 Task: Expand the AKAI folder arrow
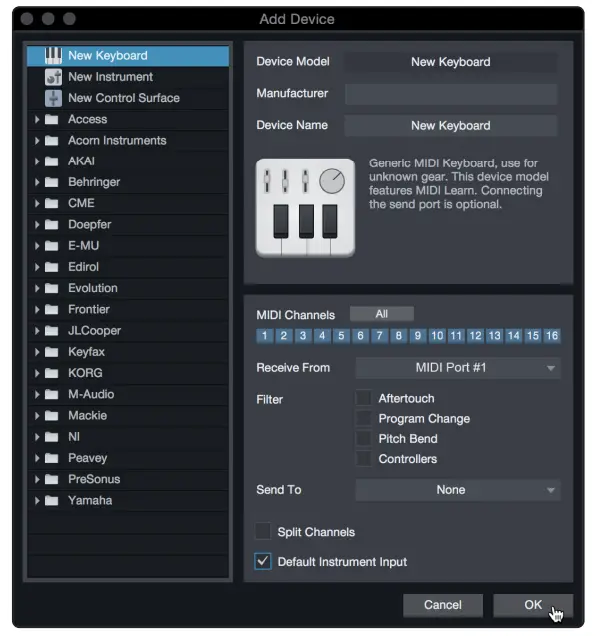pos(37,161)
